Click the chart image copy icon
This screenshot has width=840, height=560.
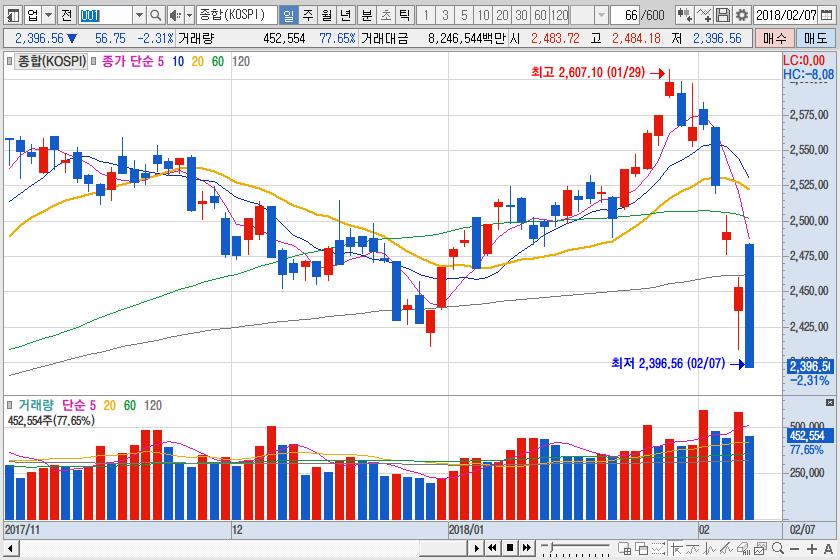(760, 548)
